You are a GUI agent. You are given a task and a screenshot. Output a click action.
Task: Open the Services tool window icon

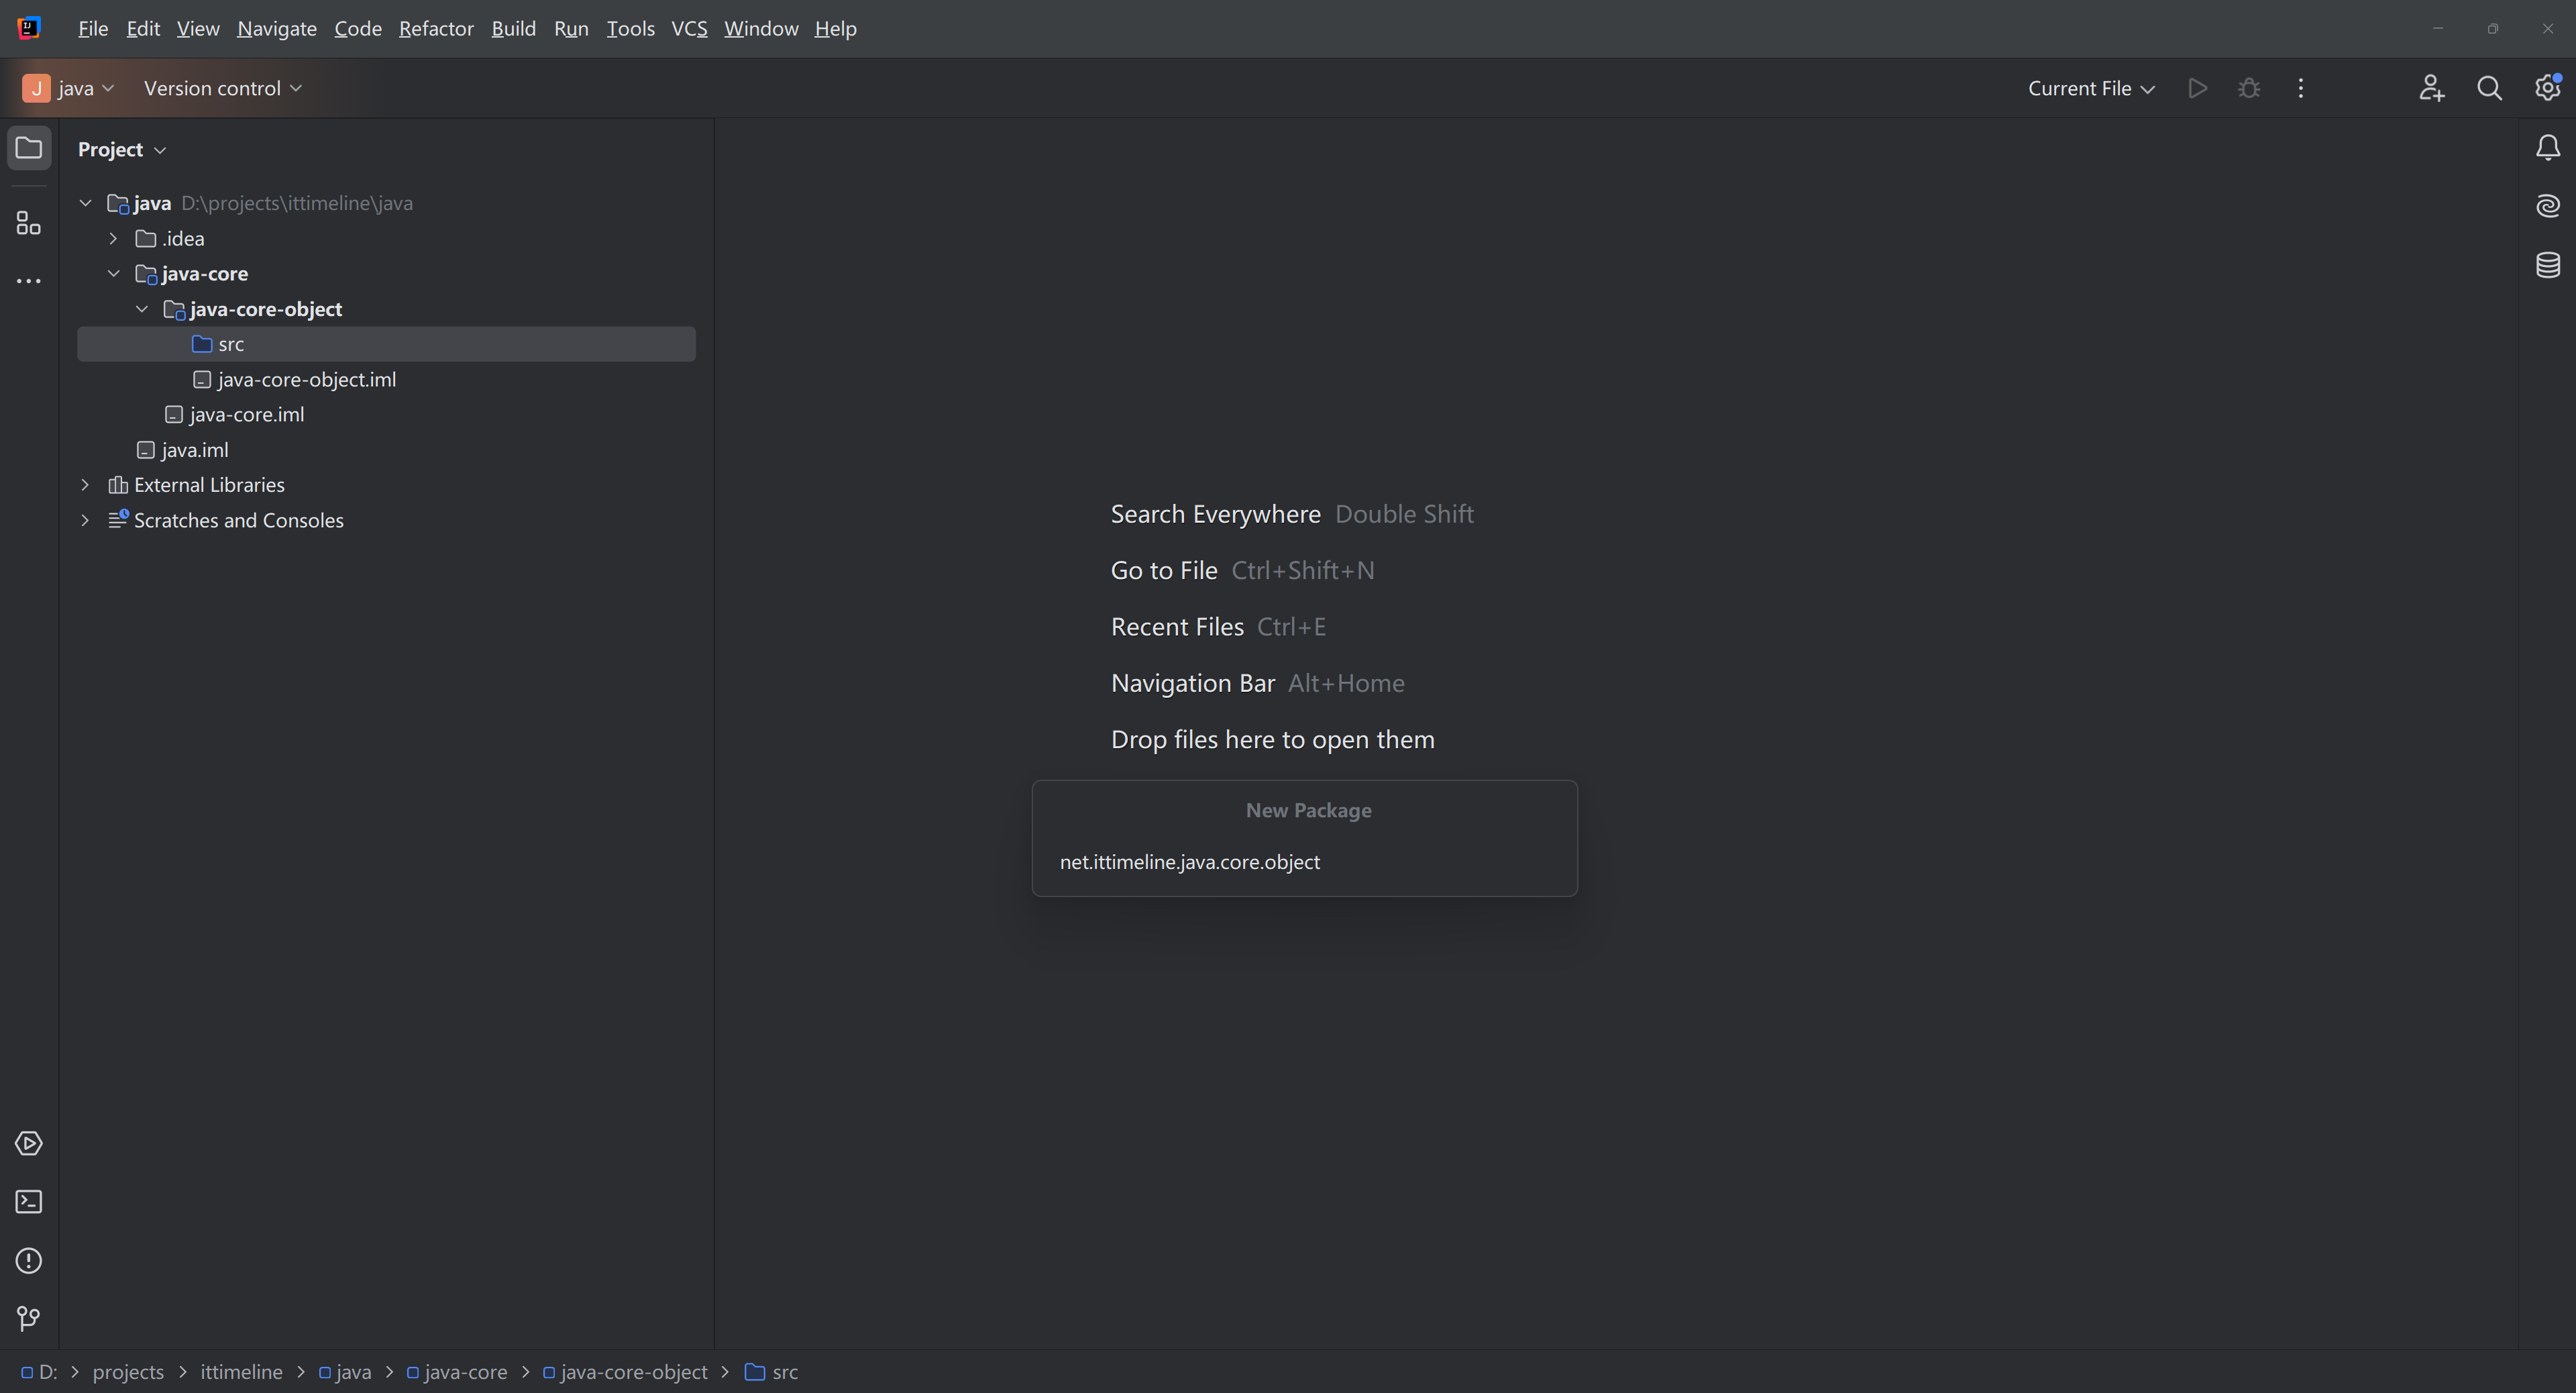(29, 1143)
